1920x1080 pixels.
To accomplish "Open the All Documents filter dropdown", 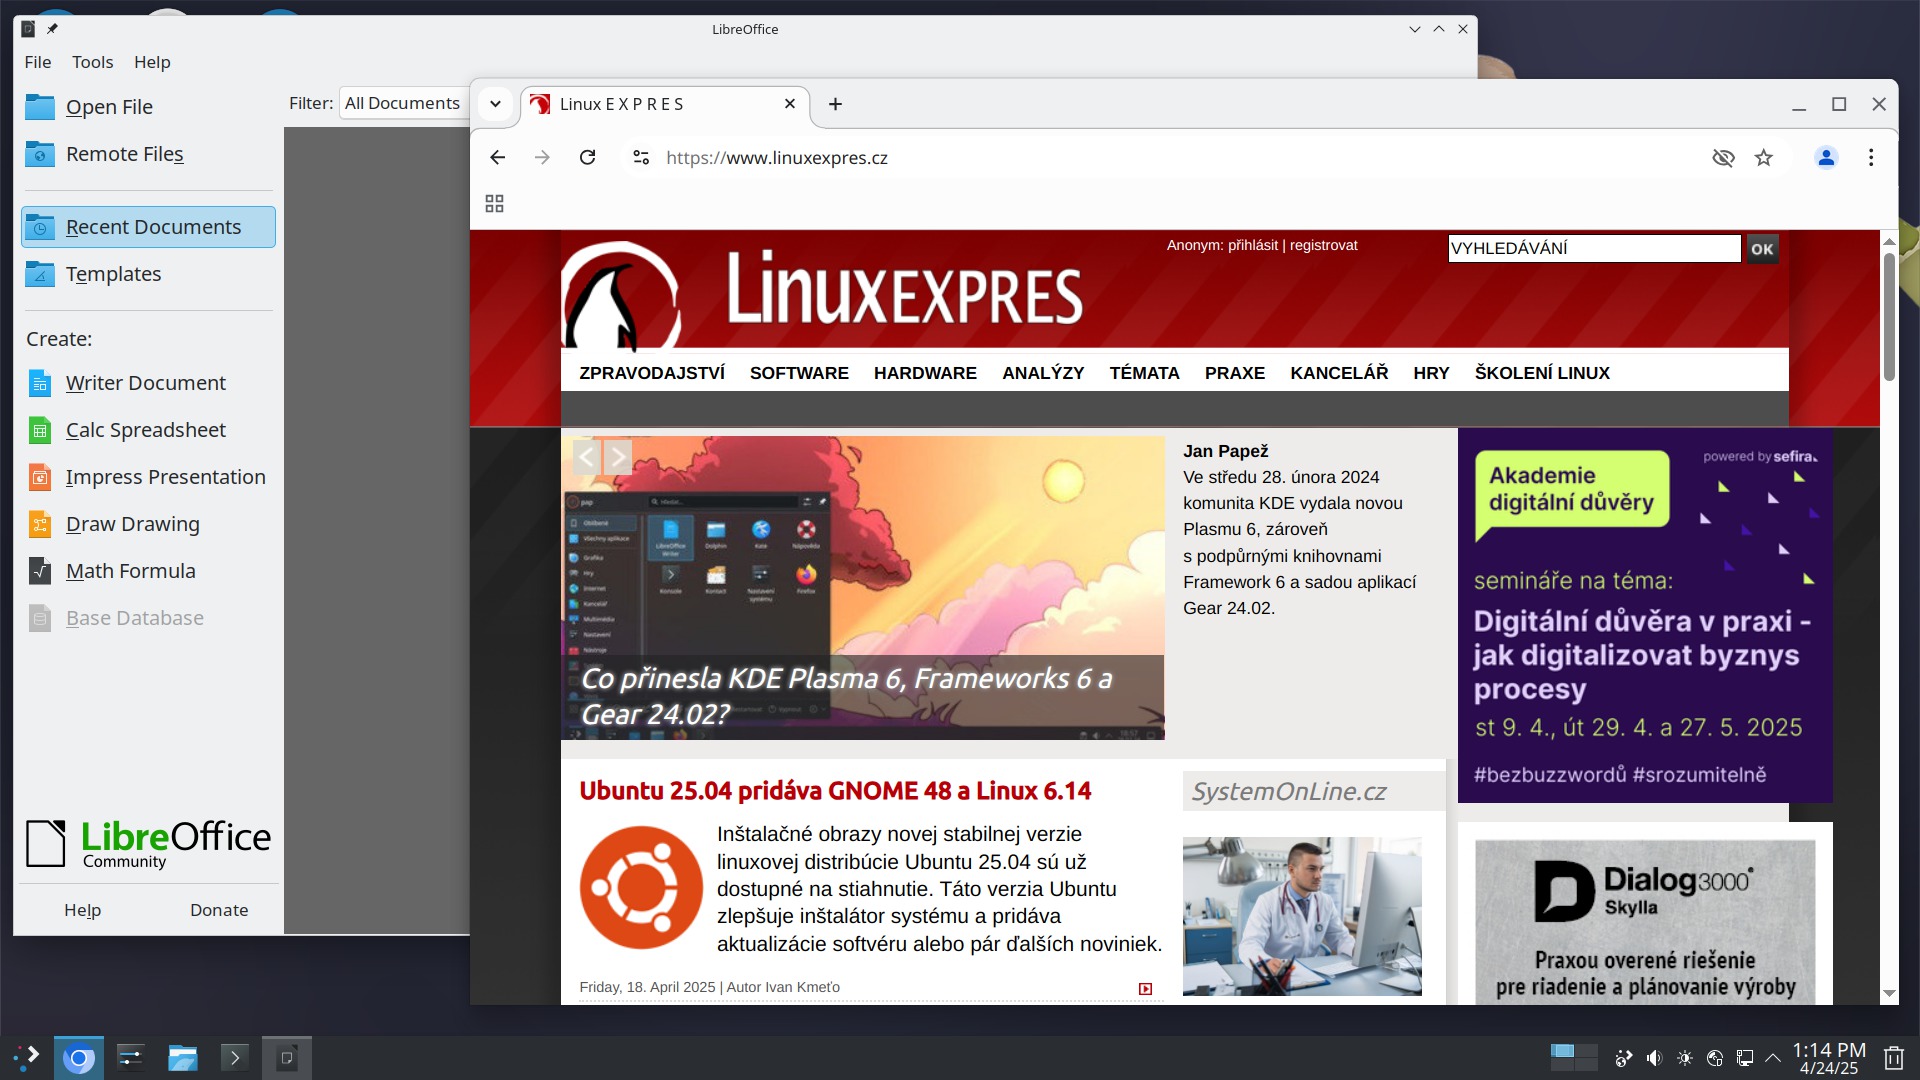I will coord(403,103).
